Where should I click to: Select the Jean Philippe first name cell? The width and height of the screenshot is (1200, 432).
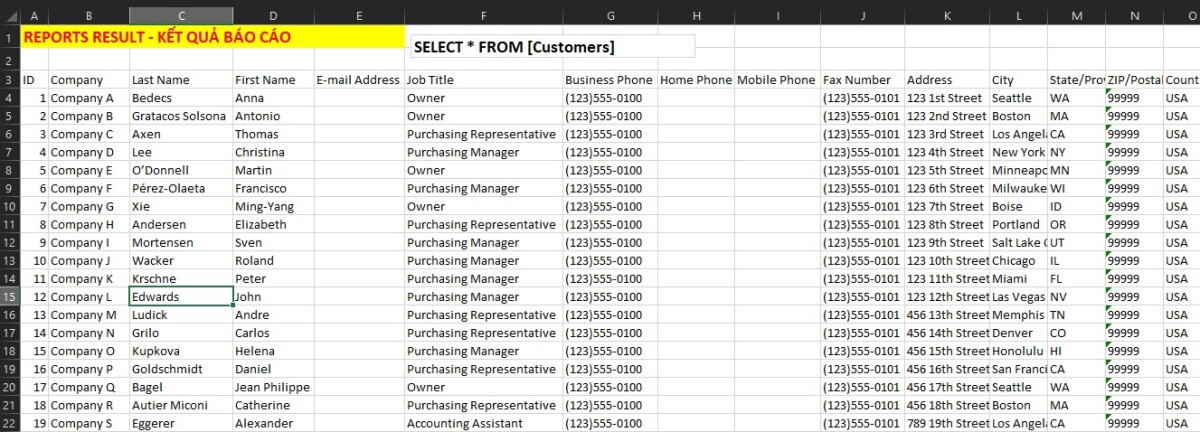[x=273, y=387]
